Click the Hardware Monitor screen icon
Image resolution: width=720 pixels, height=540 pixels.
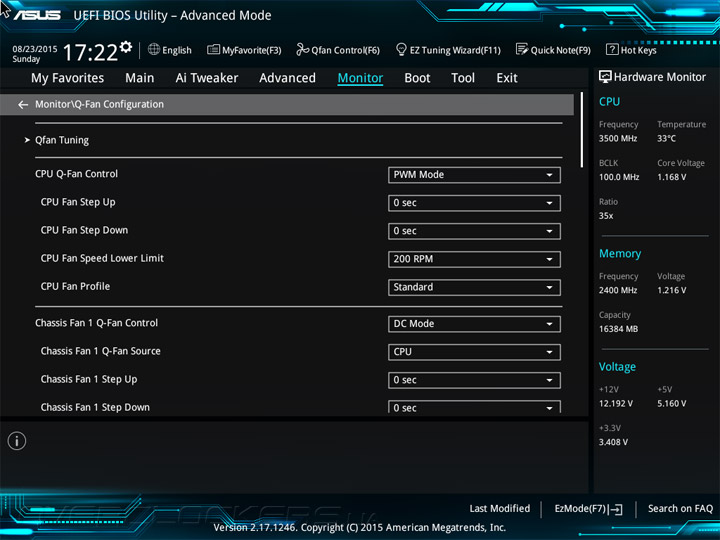click(605, 77)
